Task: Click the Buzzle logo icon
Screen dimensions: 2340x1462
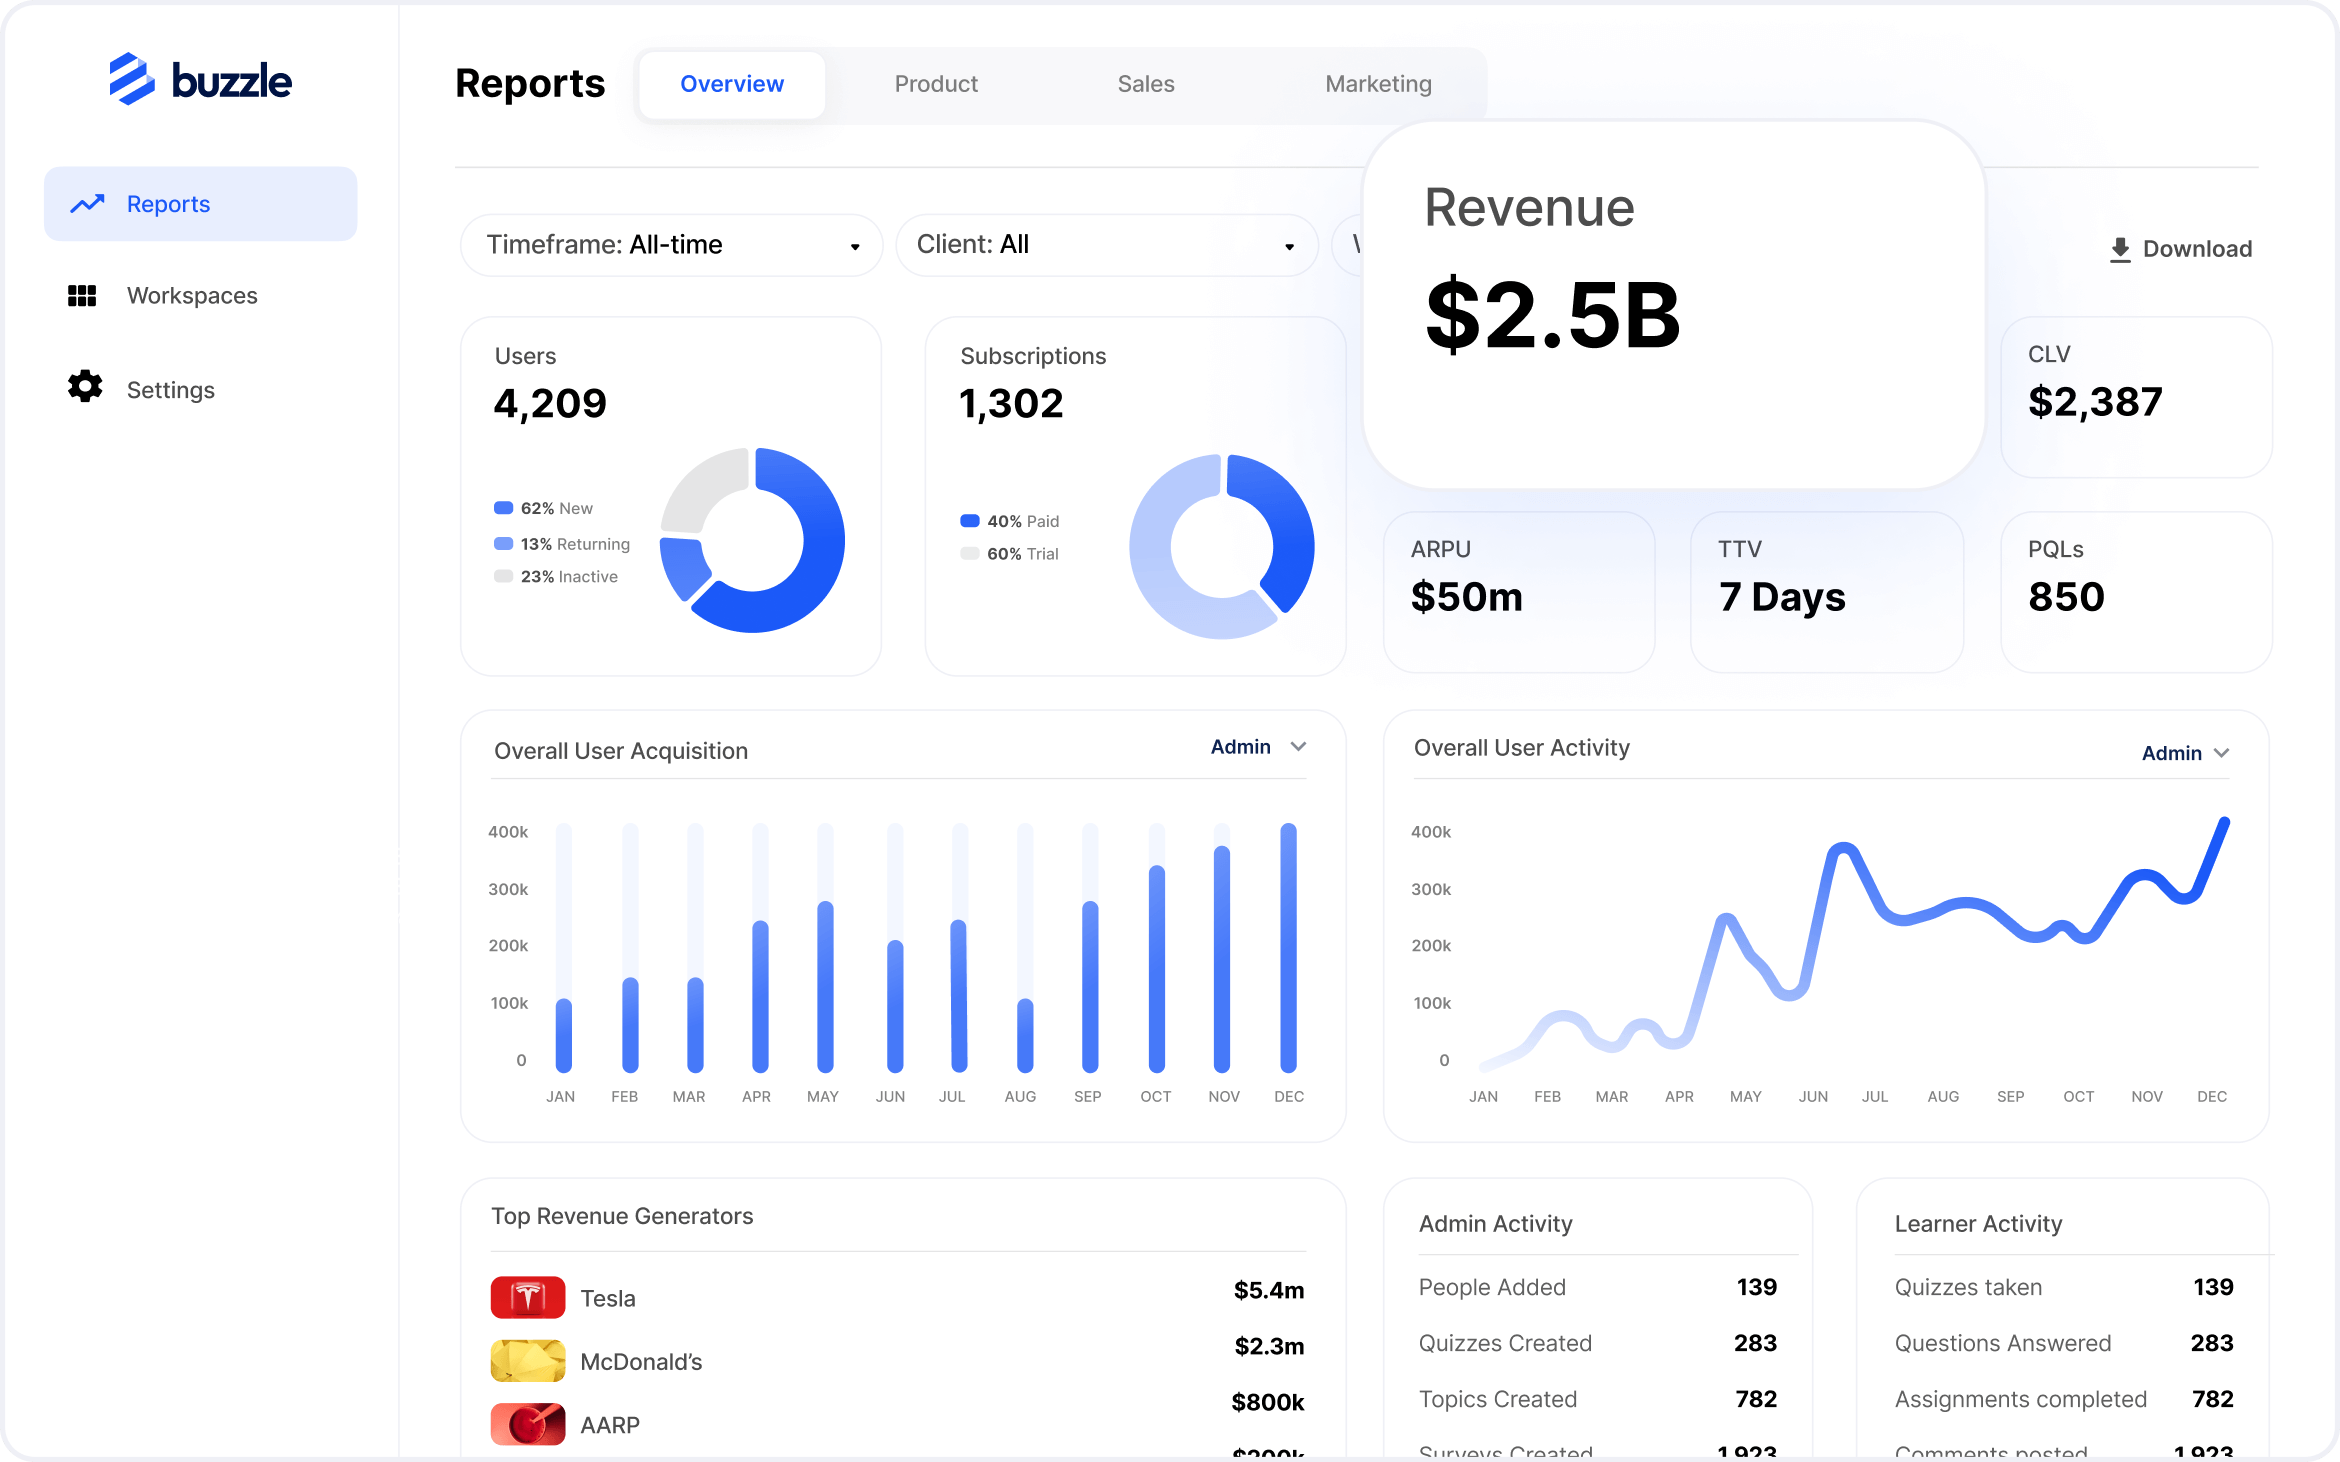Action: [x=132, y=79]
